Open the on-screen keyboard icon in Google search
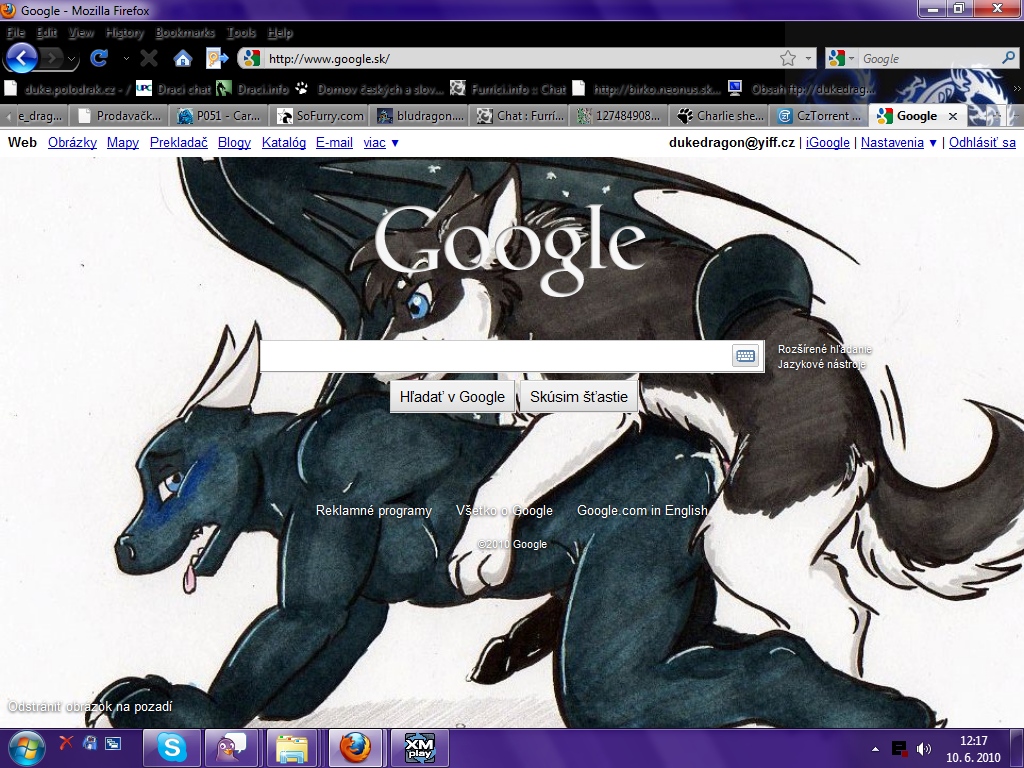1024x768 pixels. pyautogui.click(x=745, y=355)
